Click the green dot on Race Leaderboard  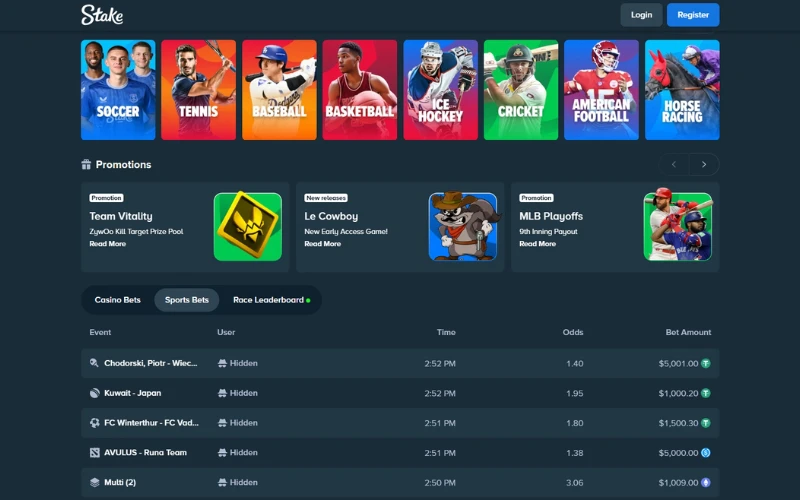(308, 300)
